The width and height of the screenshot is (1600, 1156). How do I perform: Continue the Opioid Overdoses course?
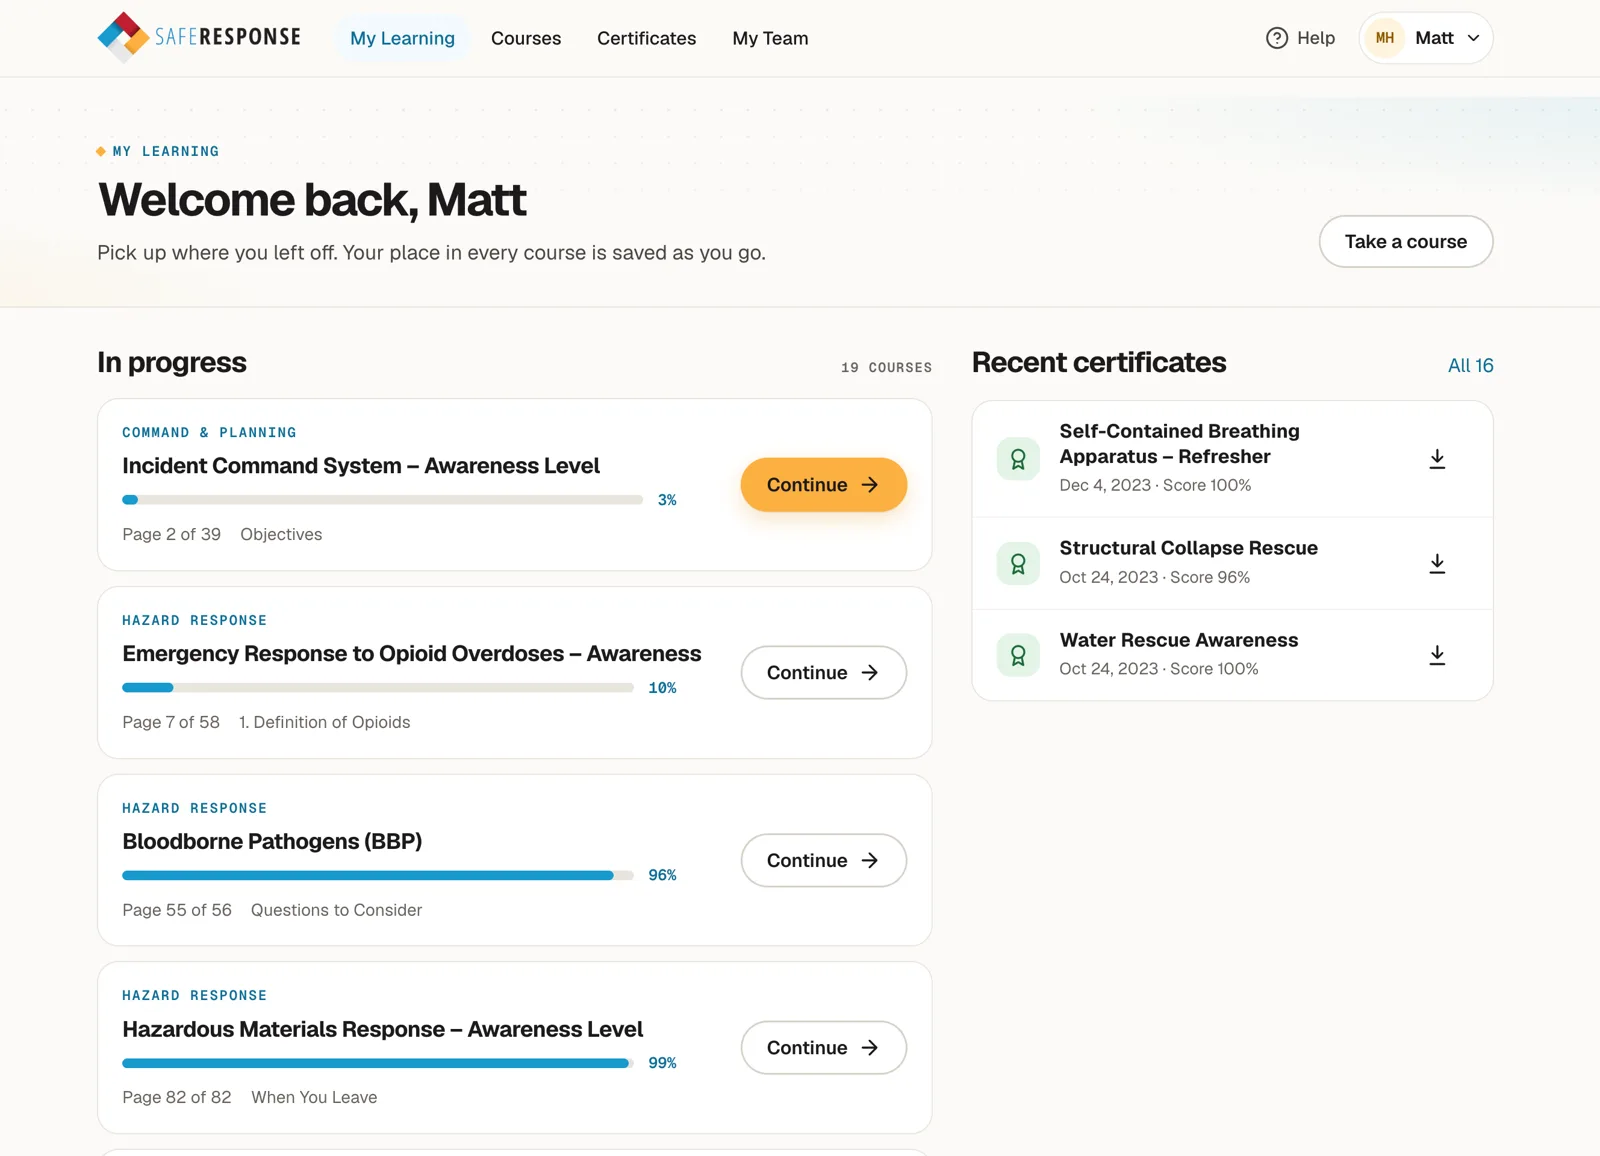pyautogui.click(x=823, y=673)
